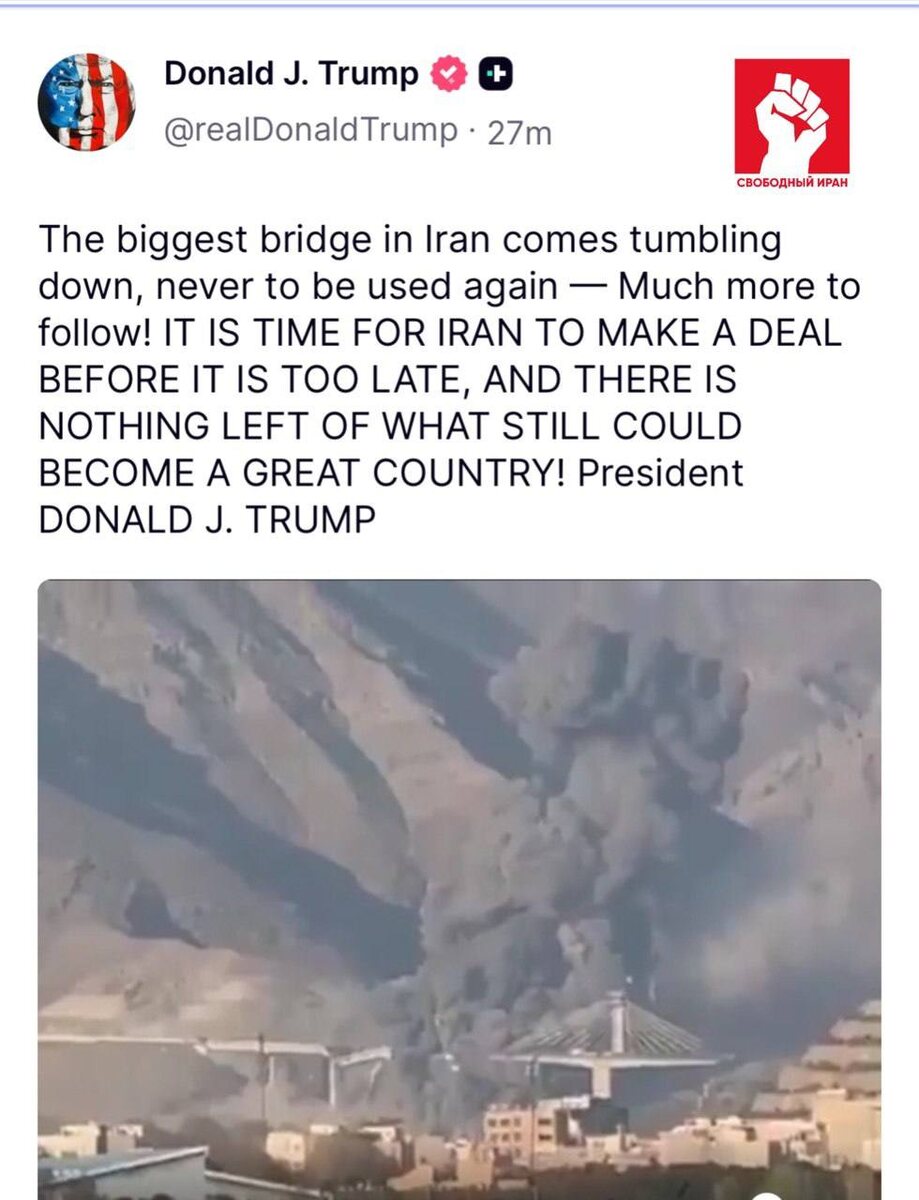
Task: Click the dark plus badge beside name
Action: click(496, 73)
